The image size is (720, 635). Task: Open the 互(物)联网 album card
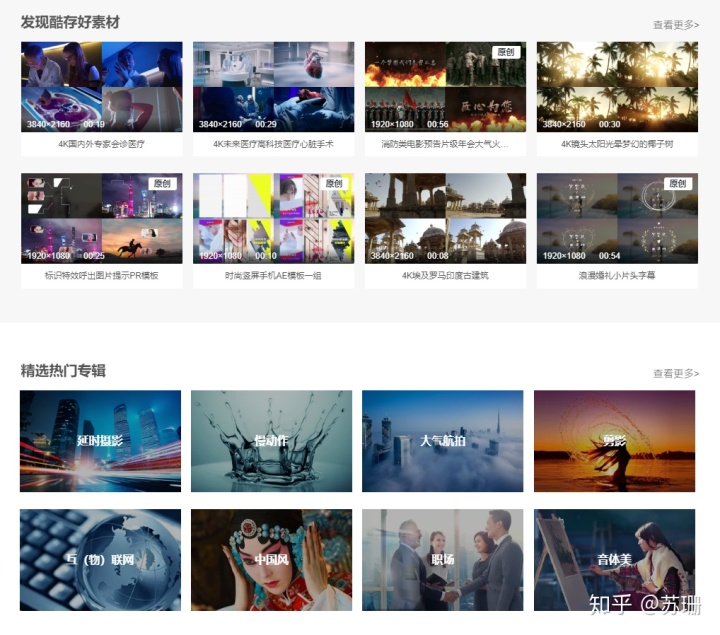(101, 560)
